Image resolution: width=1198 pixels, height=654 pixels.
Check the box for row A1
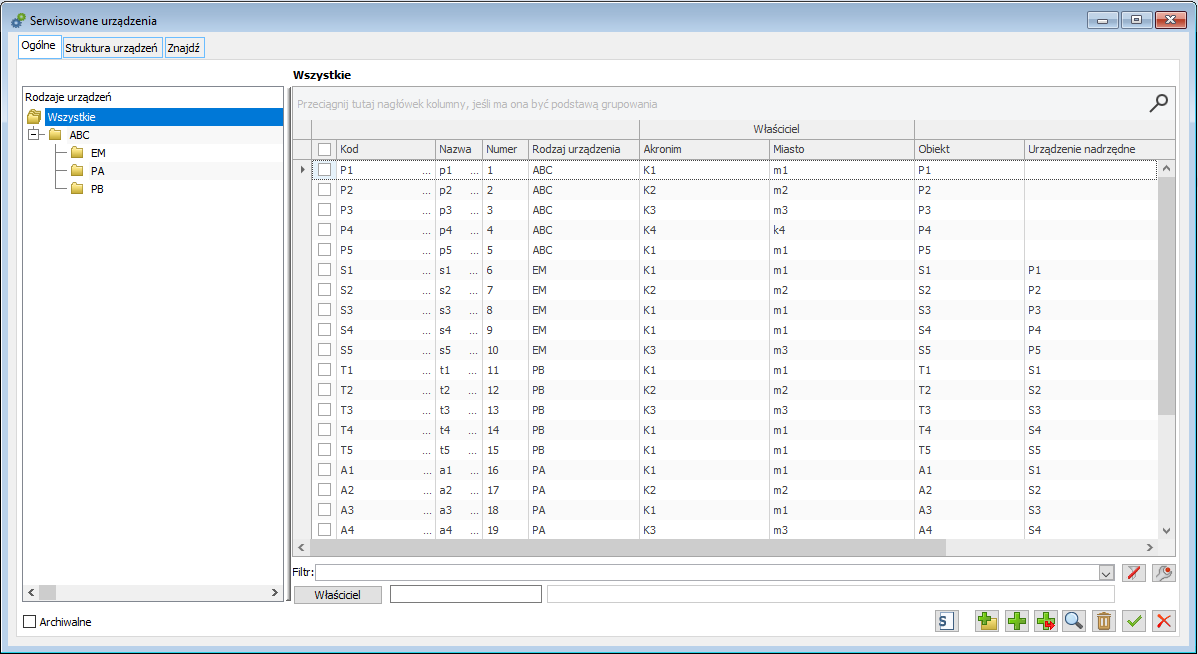click(x=325, y=470)
